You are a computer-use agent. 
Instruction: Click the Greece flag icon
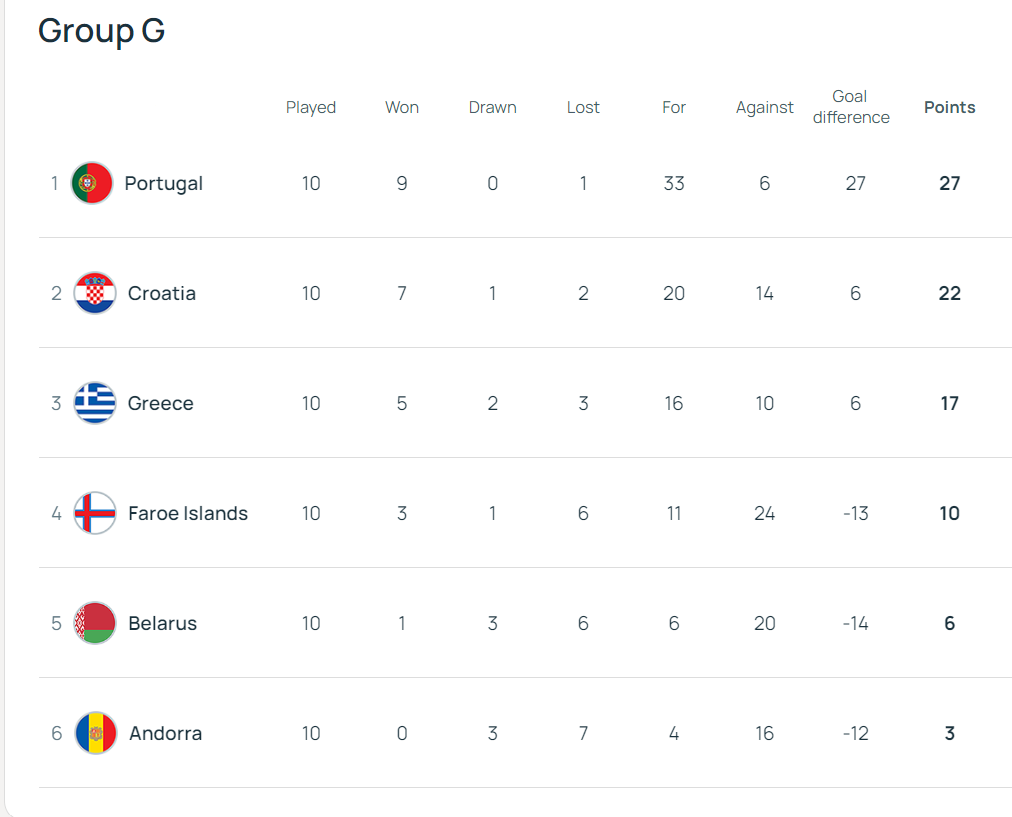[x=95, y=403]
